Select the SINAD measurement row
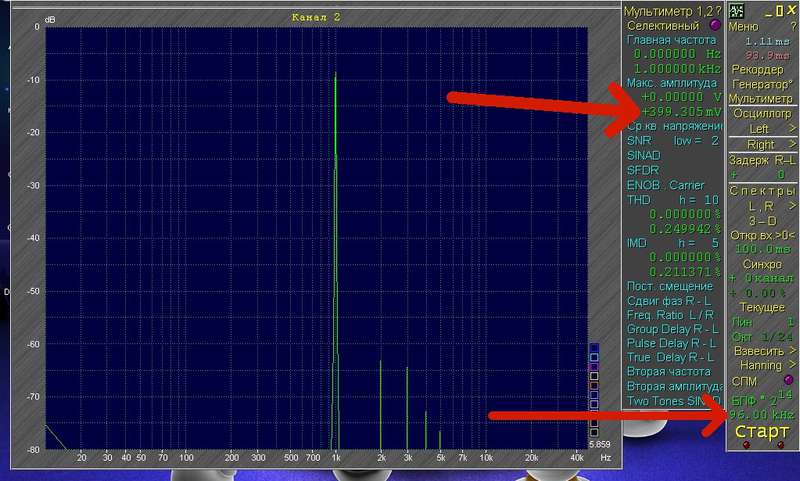The width and height of the screenshot is (800, 481). click(x=643, y=155)
